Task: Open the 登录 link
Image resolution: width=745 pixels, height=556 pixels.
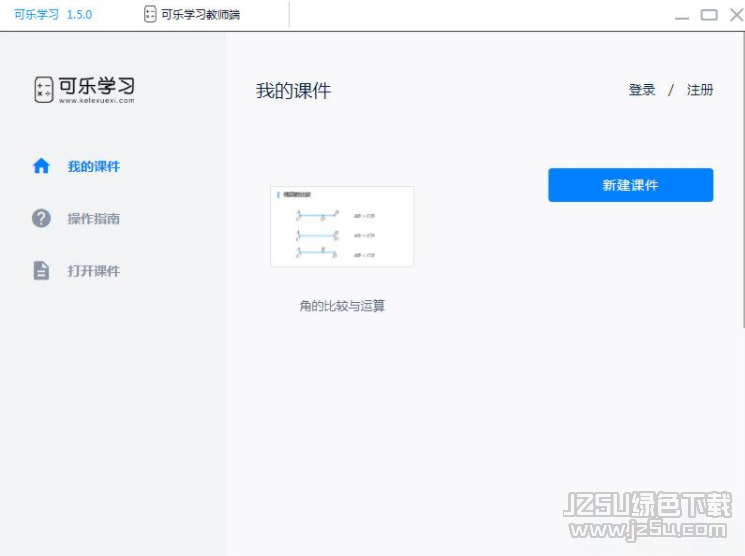Action: (642, 90)
